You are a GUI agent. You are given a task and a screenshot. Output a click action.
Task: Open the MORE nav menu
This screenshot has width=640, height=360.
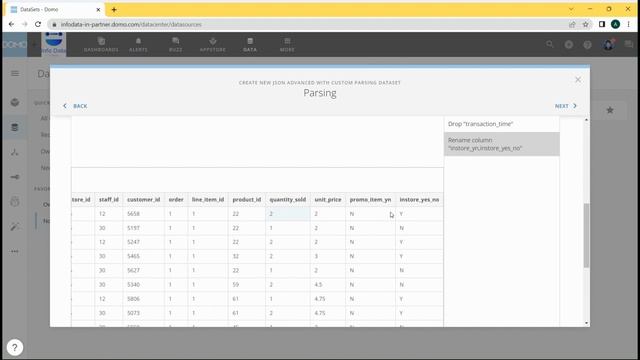[287, 44]
